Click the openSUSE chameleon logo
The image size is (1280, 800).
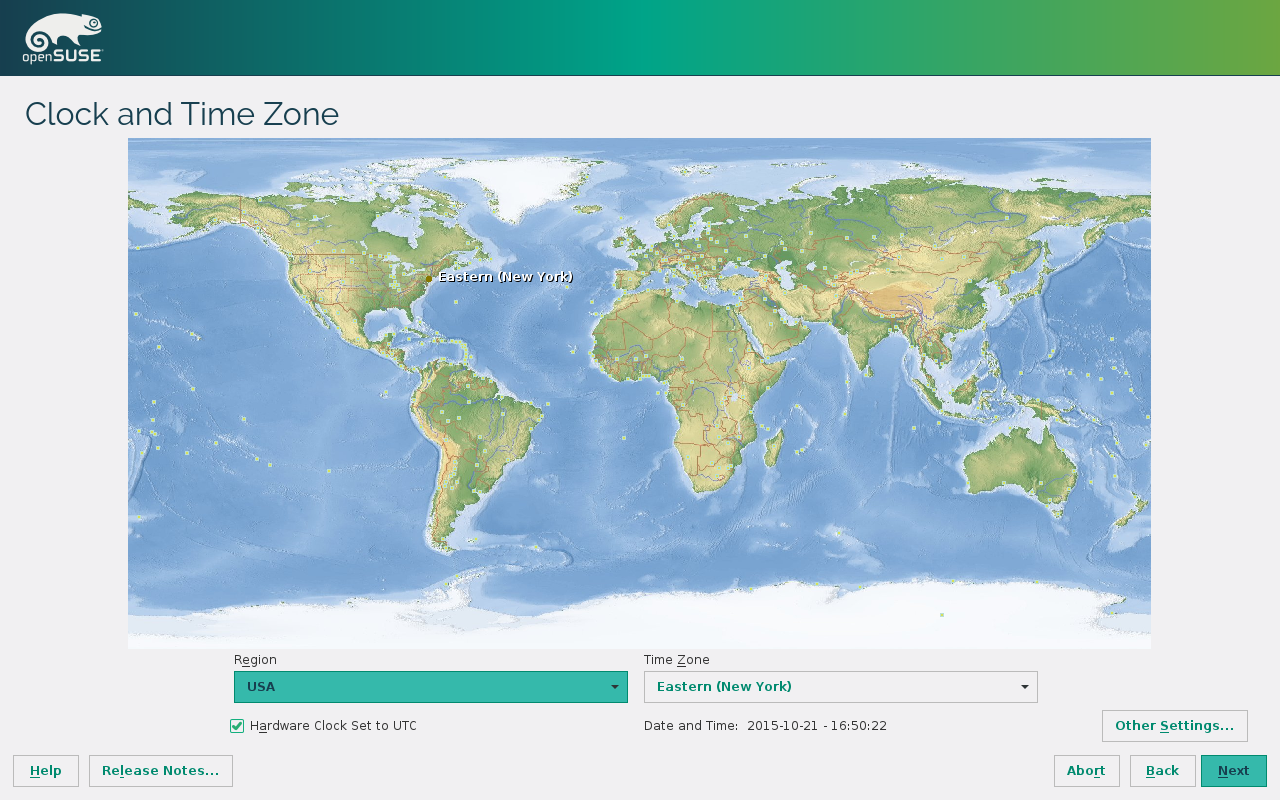62,38
